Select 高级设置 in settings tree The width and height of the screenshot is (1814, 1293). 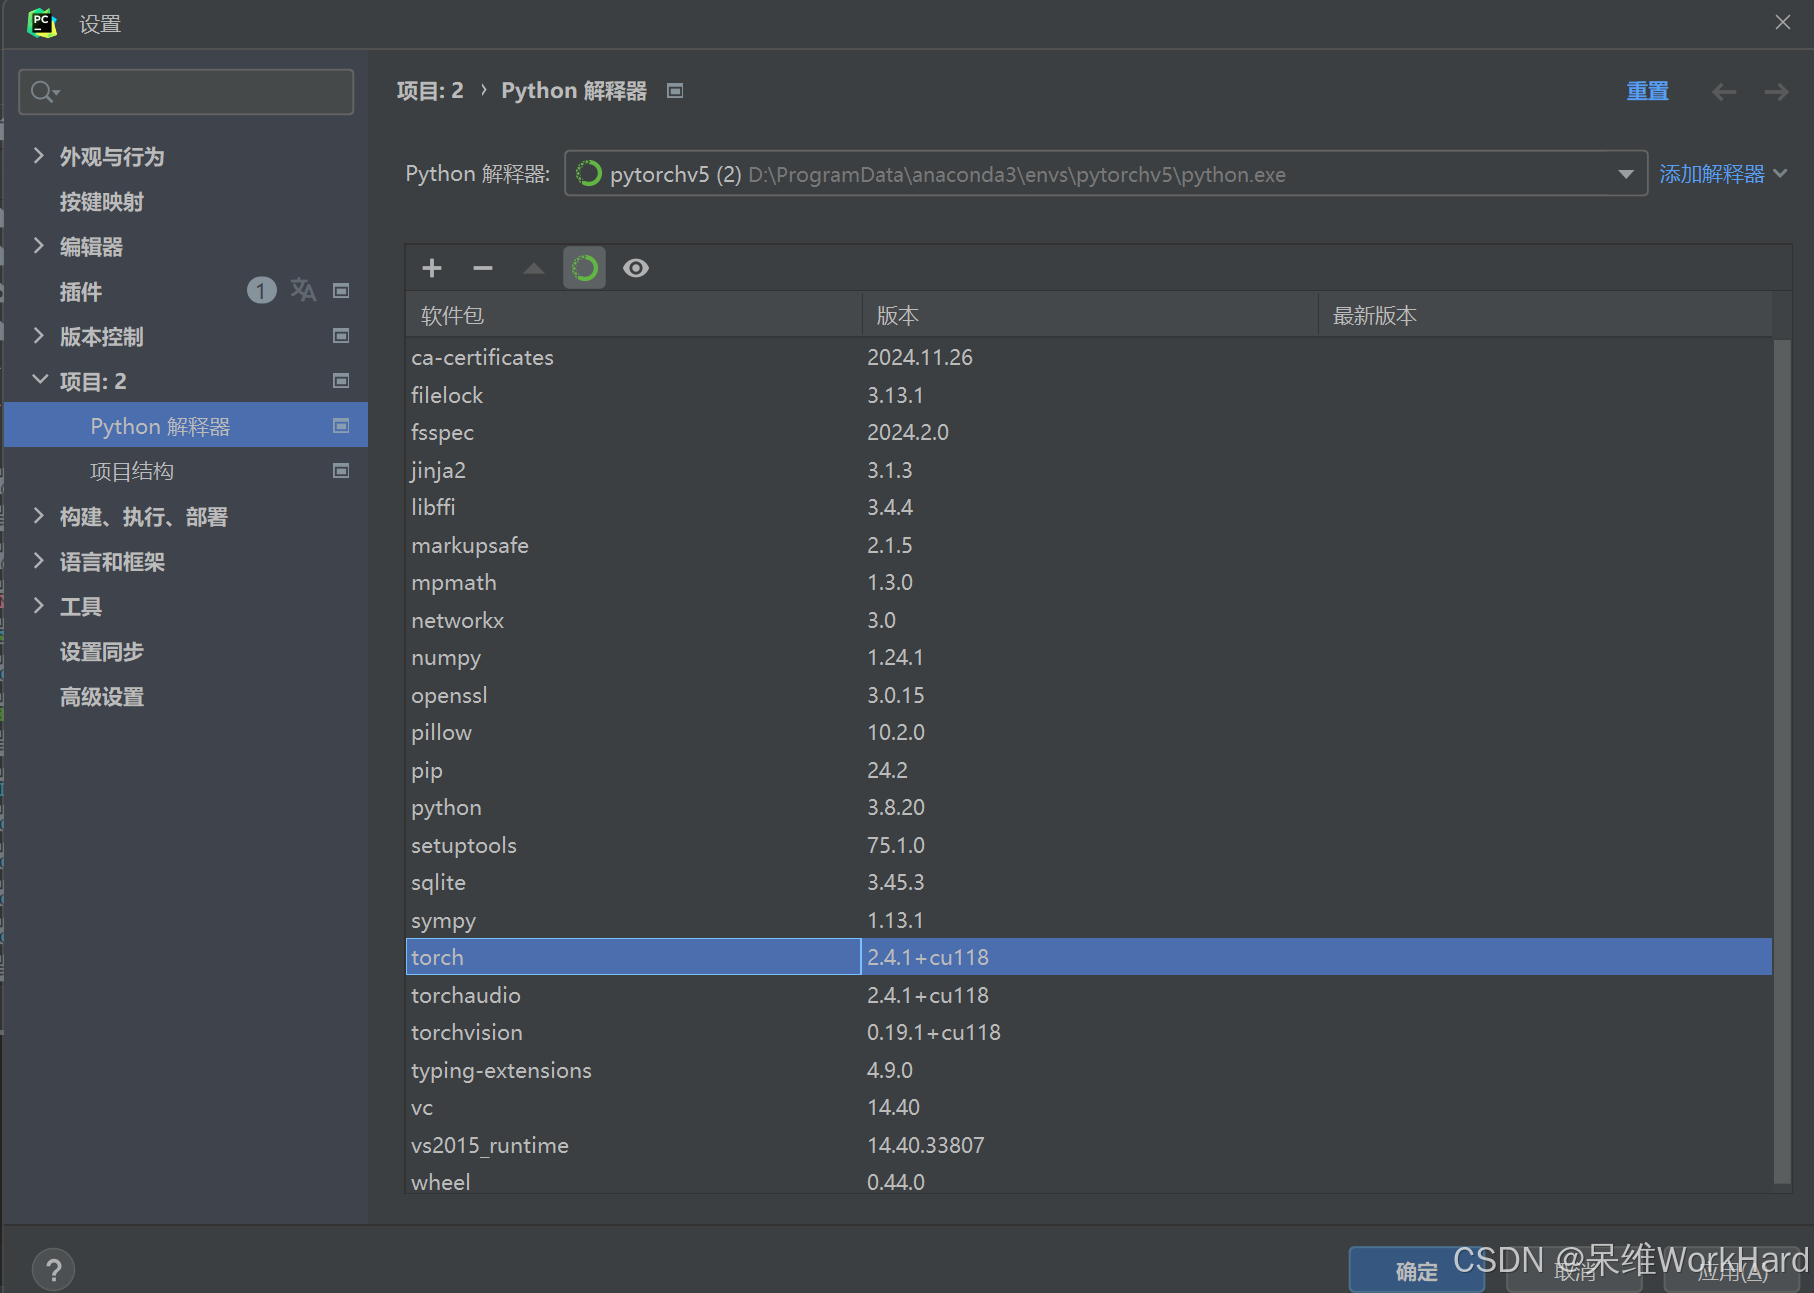click(x=102, y=697)
